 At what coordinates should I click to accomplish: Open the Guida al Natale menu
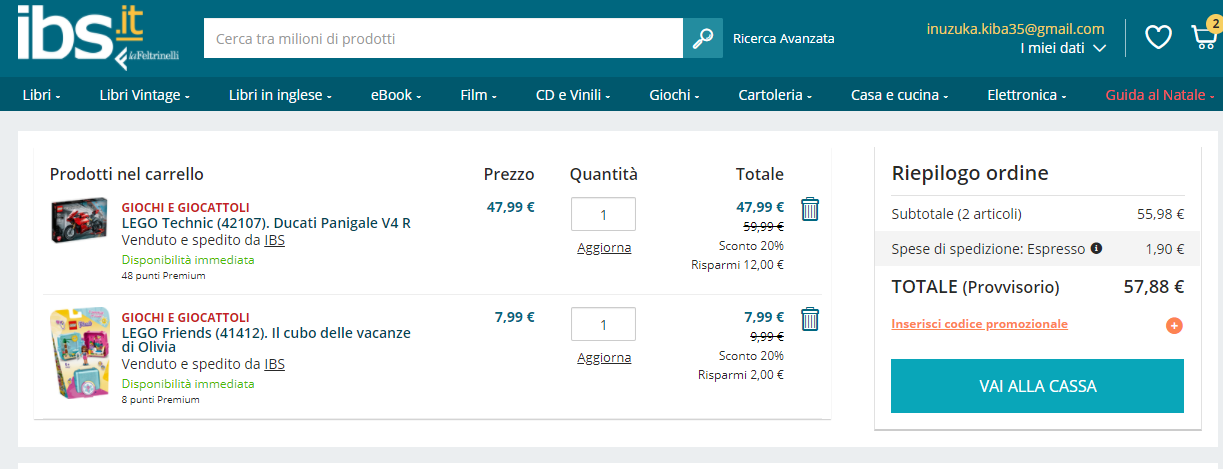pos(1159,95)
